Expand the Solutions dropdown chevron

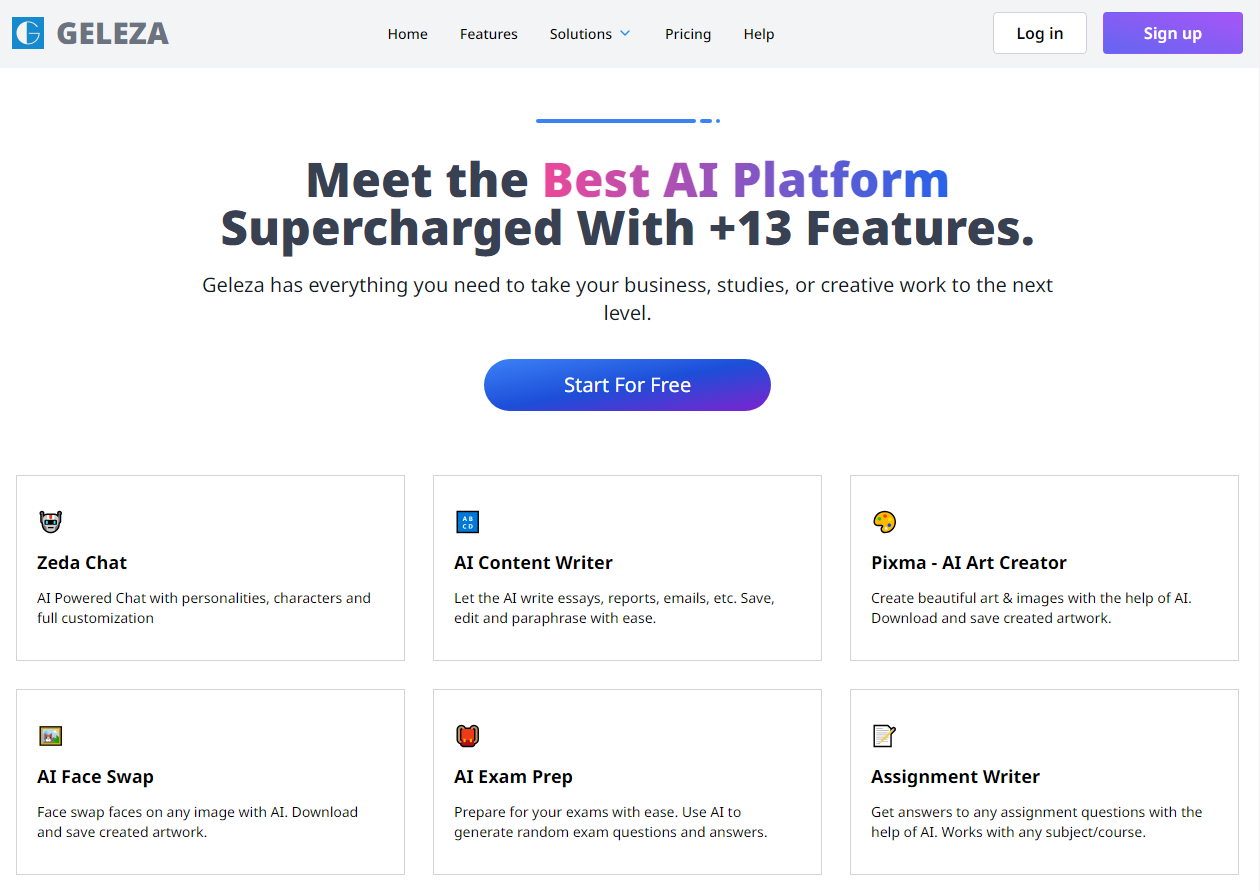tap(625, 34)
